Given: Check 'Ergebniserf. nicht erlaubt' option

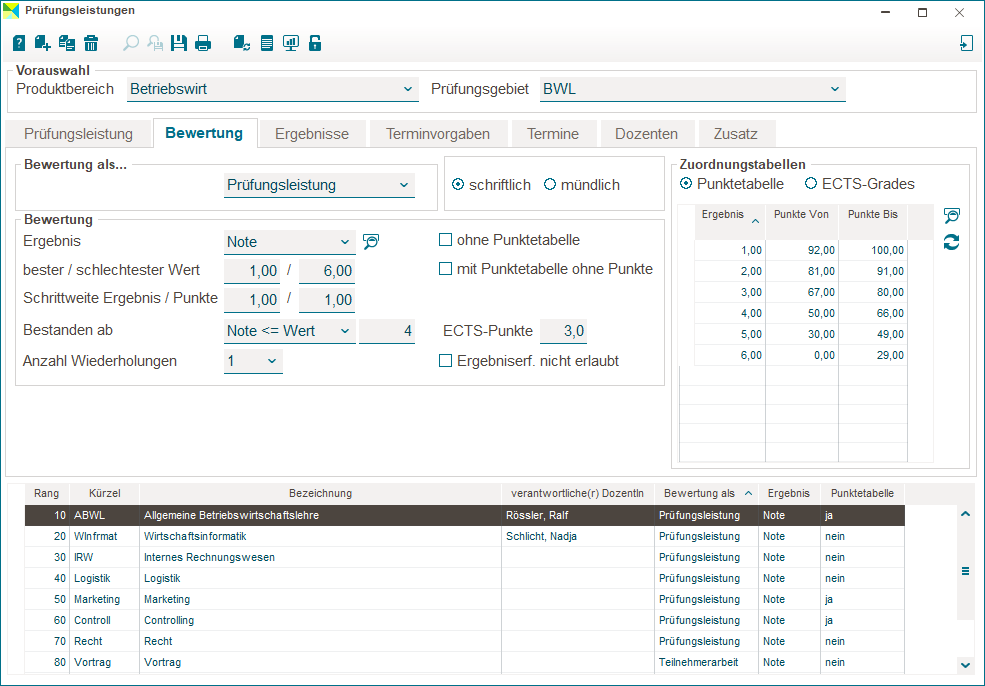Looking at the screenshot, I should pyautogui.click(x=446, y=361).
